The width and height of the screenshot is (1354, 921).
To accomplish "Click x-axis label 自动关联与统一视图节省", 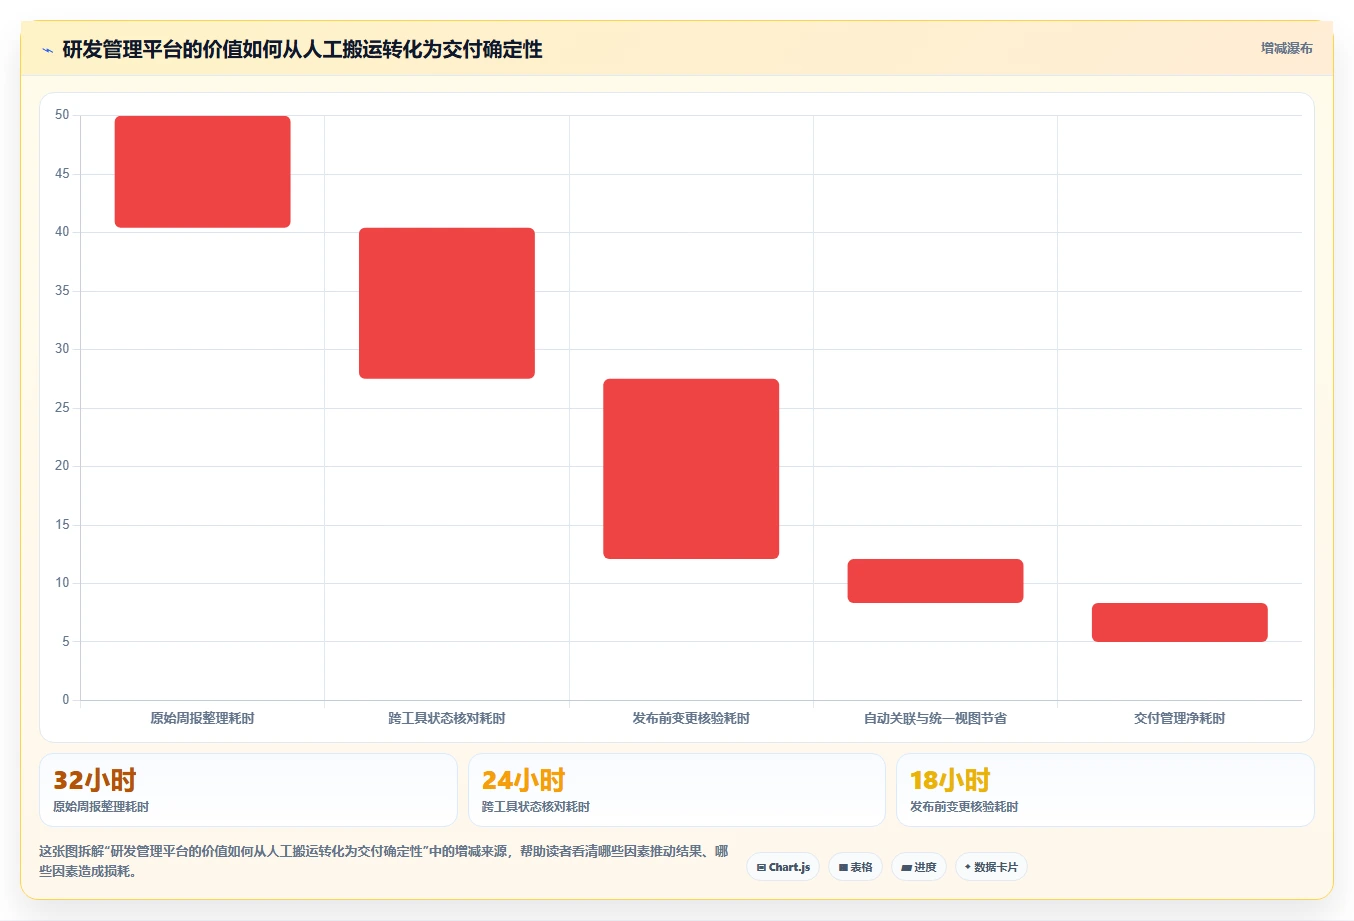I will (x=935, y=718).
